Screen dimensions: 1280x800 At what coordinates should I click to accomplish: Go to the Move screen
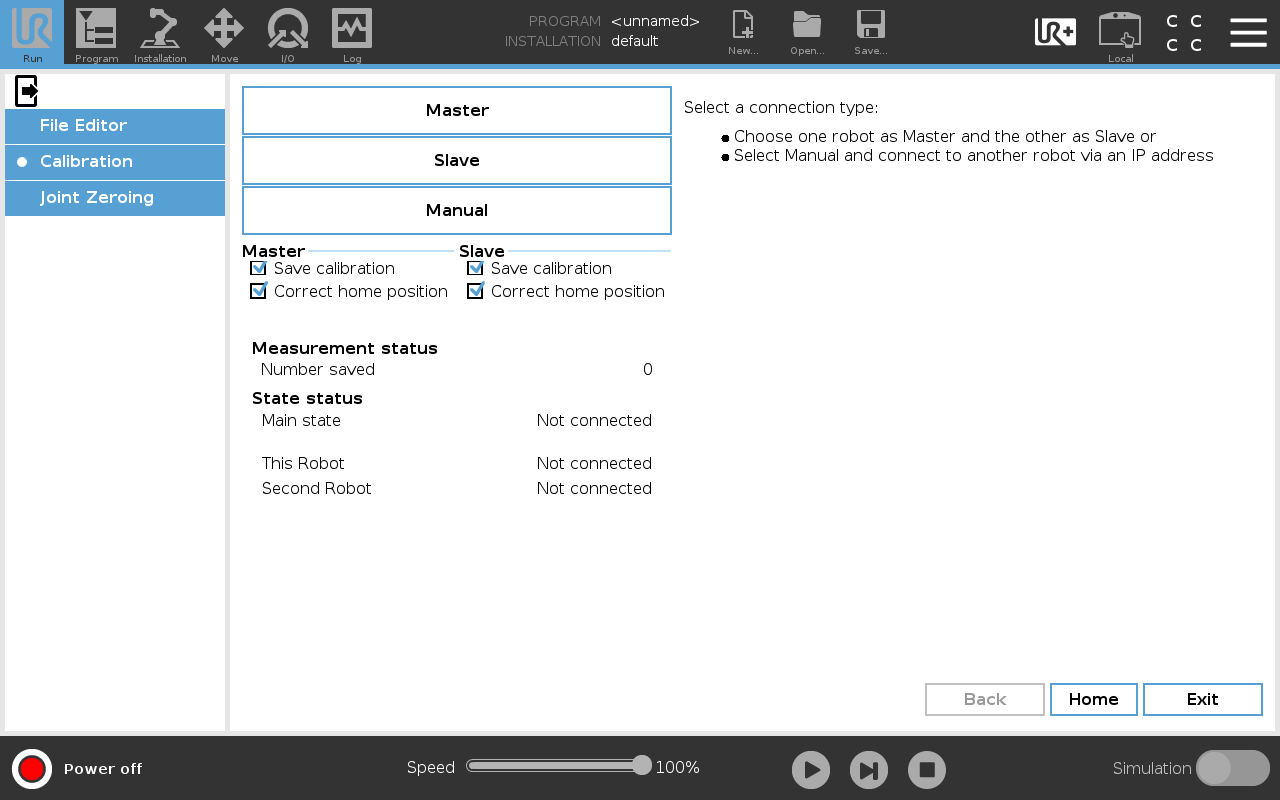224,32
